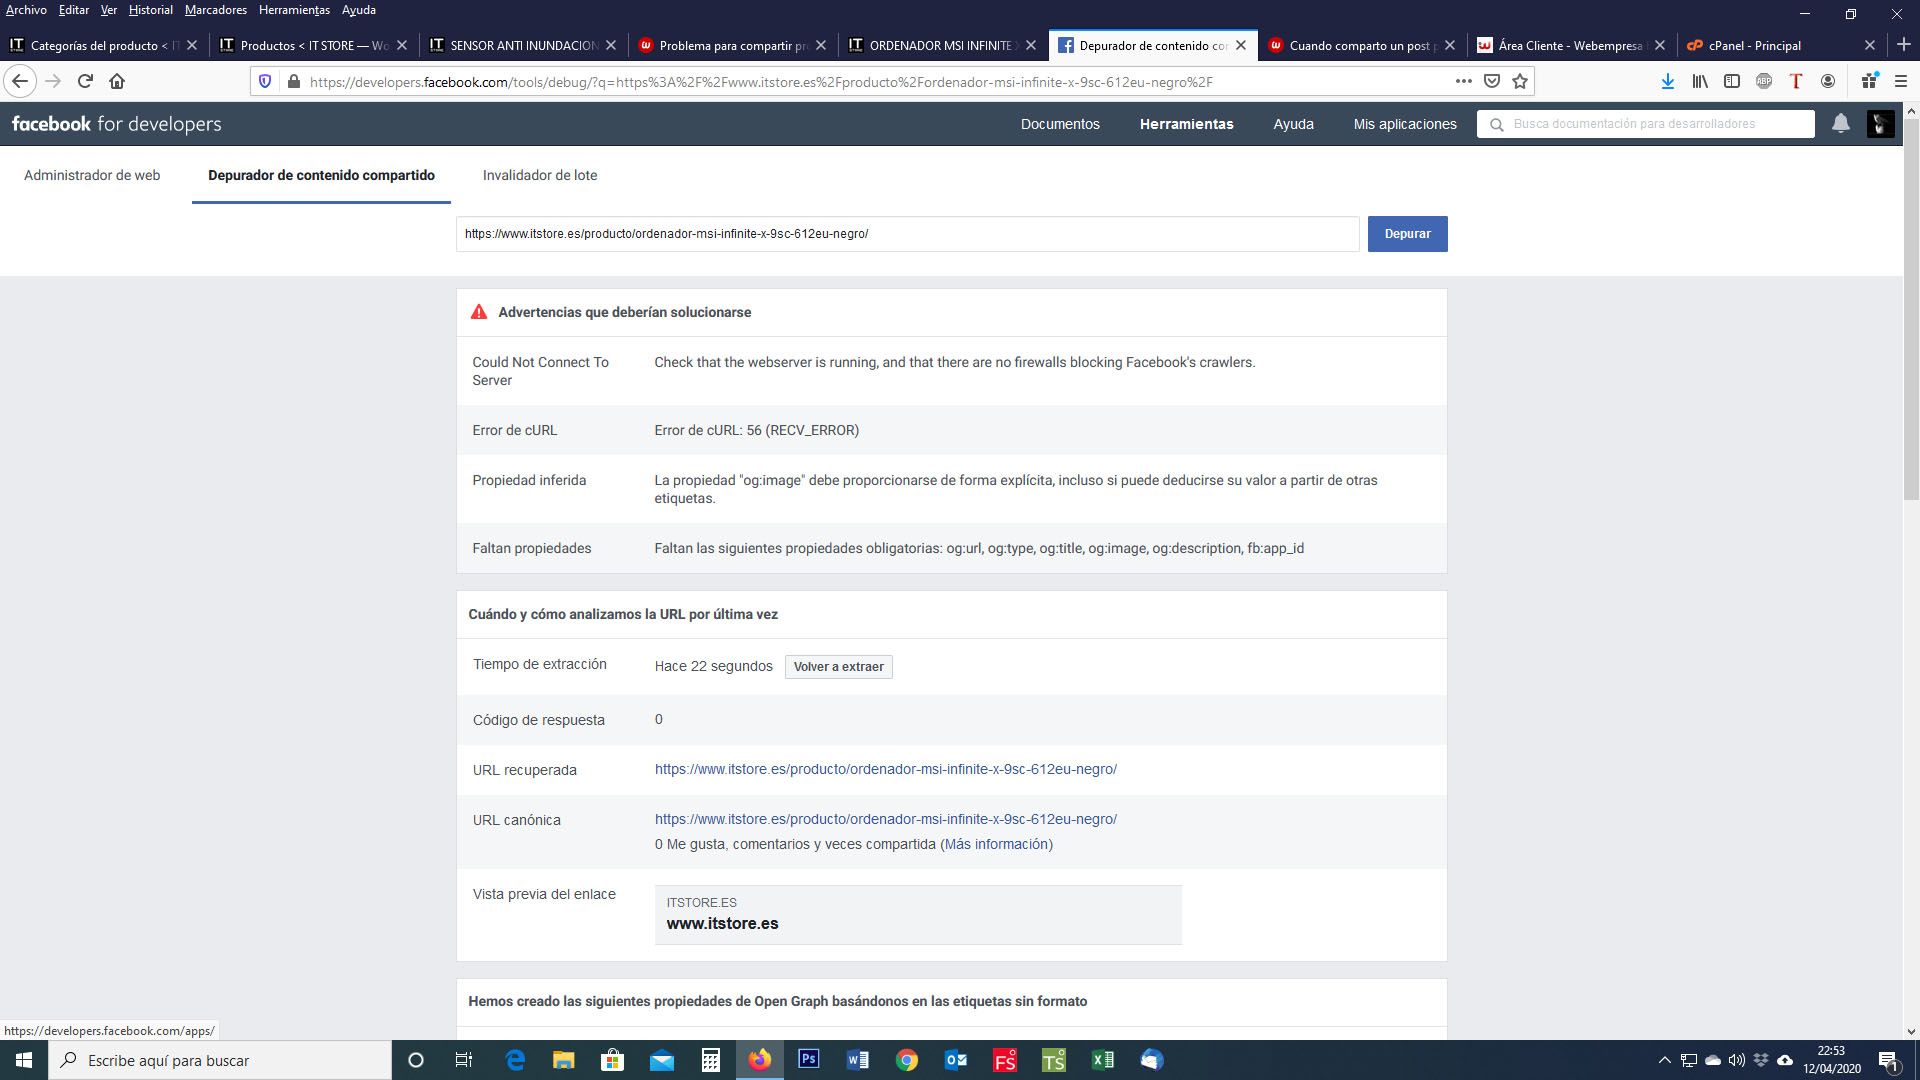The width and height of the screenshot is (1920, 1080).
Task: Switch to cPanel - Principal browser tab
Action: [x=1766, y=45]
